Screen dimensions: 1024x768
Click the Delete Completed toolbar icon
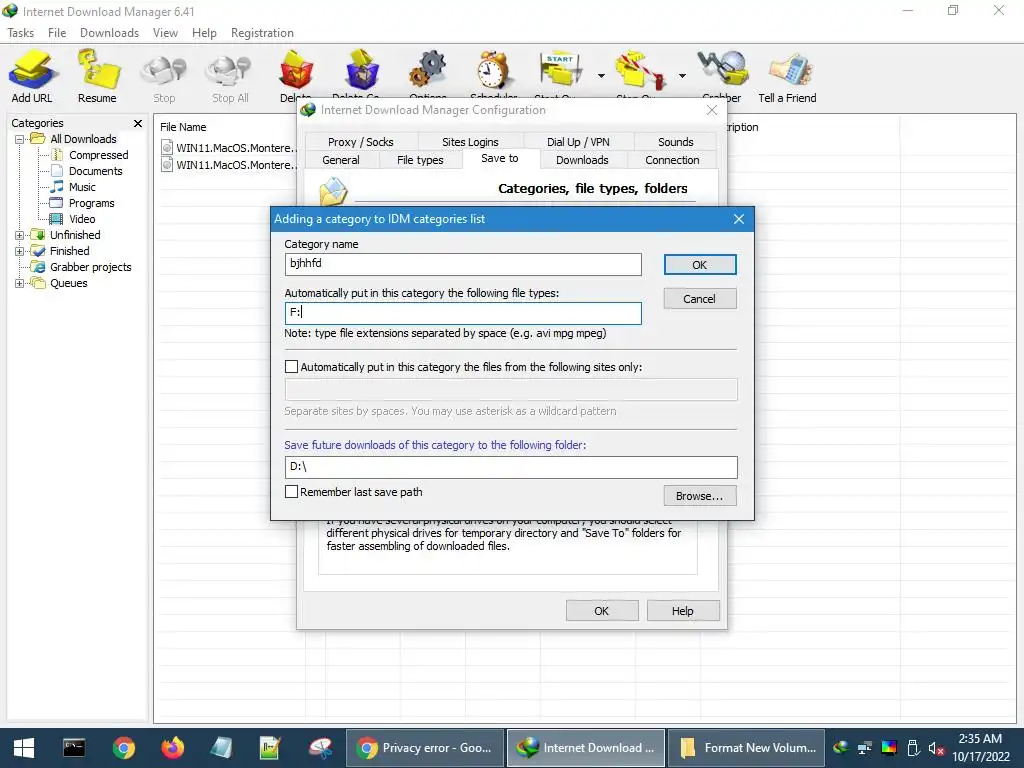(362, 76)
